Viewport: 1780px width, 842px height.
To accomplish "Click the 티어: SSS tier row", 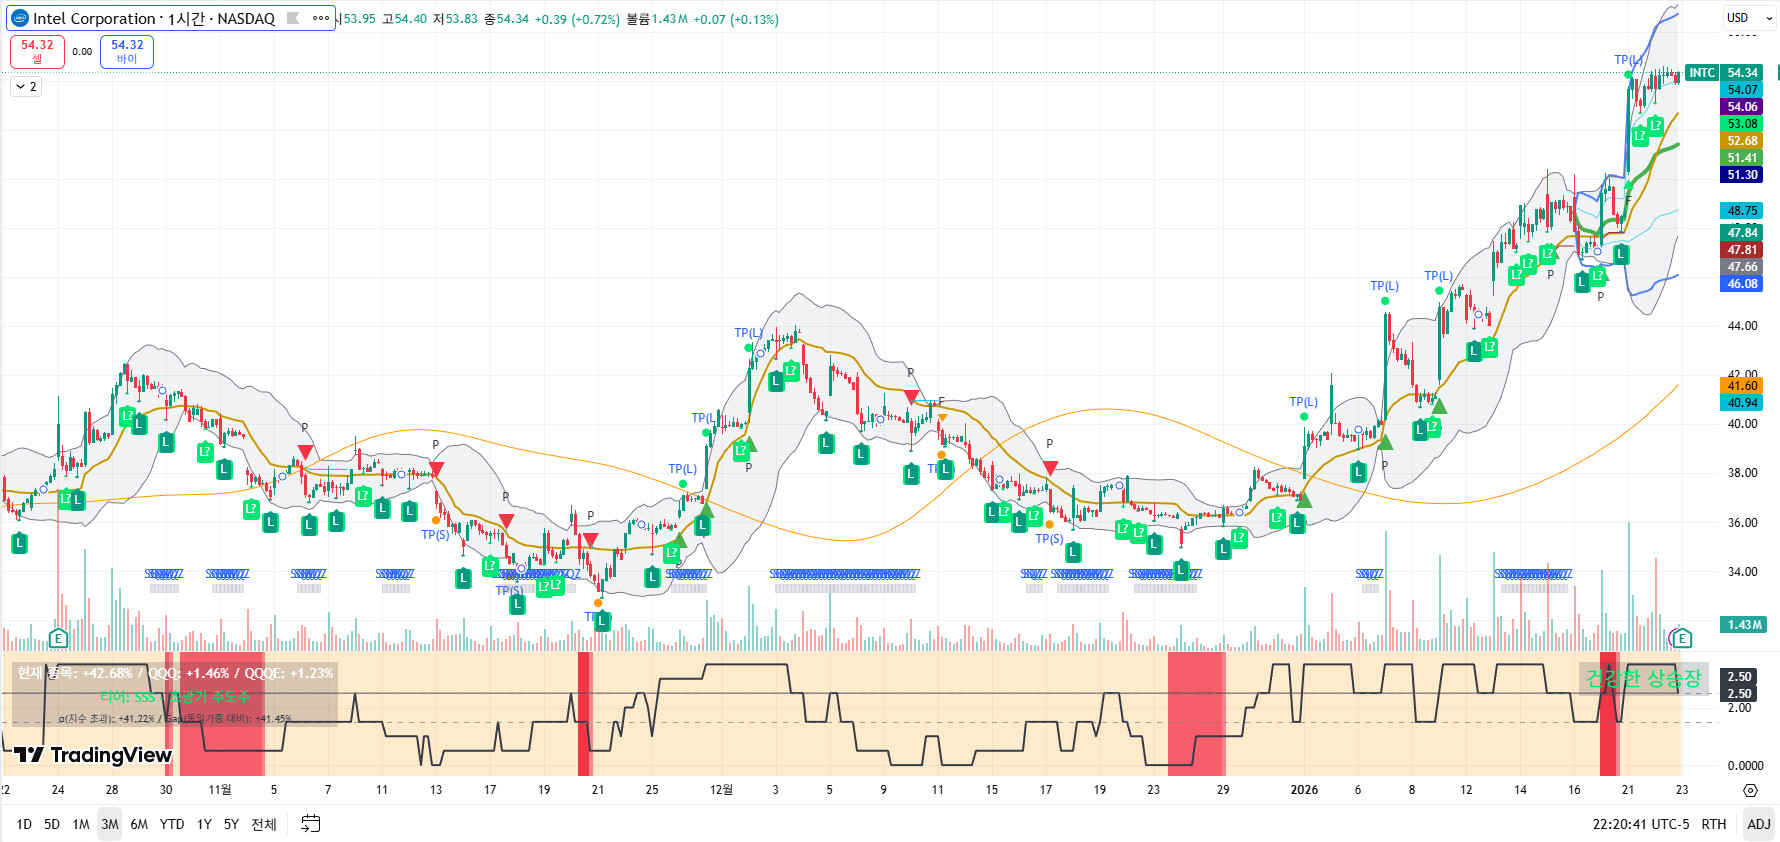I will pos(175,697).
